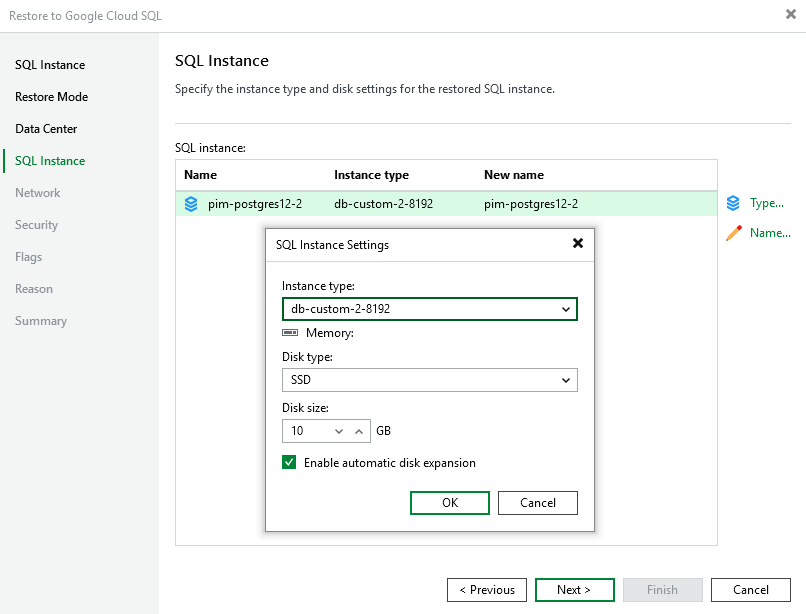
Task: Go to the Summary step
Action: point(41,321)
